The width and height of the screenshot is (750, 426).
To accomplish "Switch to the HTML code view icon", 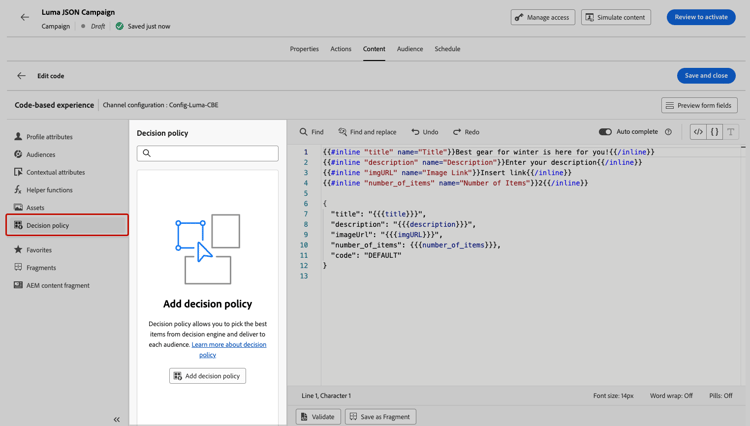I will pyautogui.click(x=698, y=132).
